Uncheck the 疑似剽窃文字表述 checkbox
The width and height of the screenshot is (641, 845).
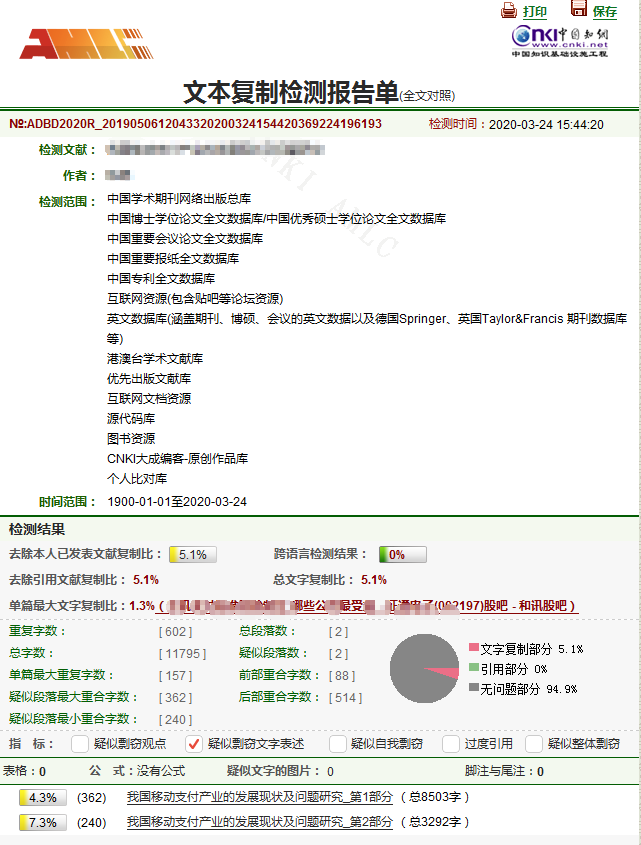(194, 744)
